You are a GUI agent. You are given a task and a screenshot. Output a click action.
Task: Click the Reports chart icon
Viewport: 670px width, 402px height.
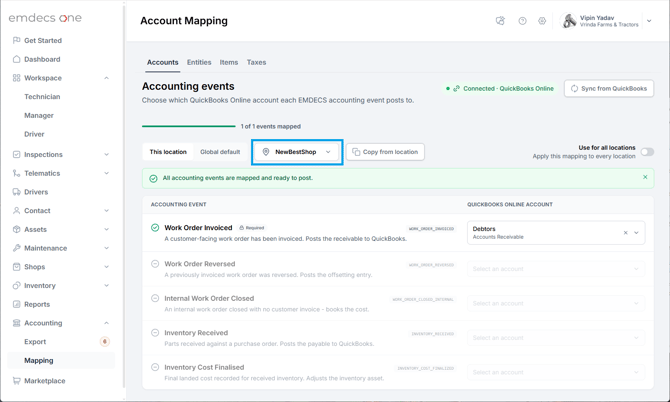click(16, 304)
